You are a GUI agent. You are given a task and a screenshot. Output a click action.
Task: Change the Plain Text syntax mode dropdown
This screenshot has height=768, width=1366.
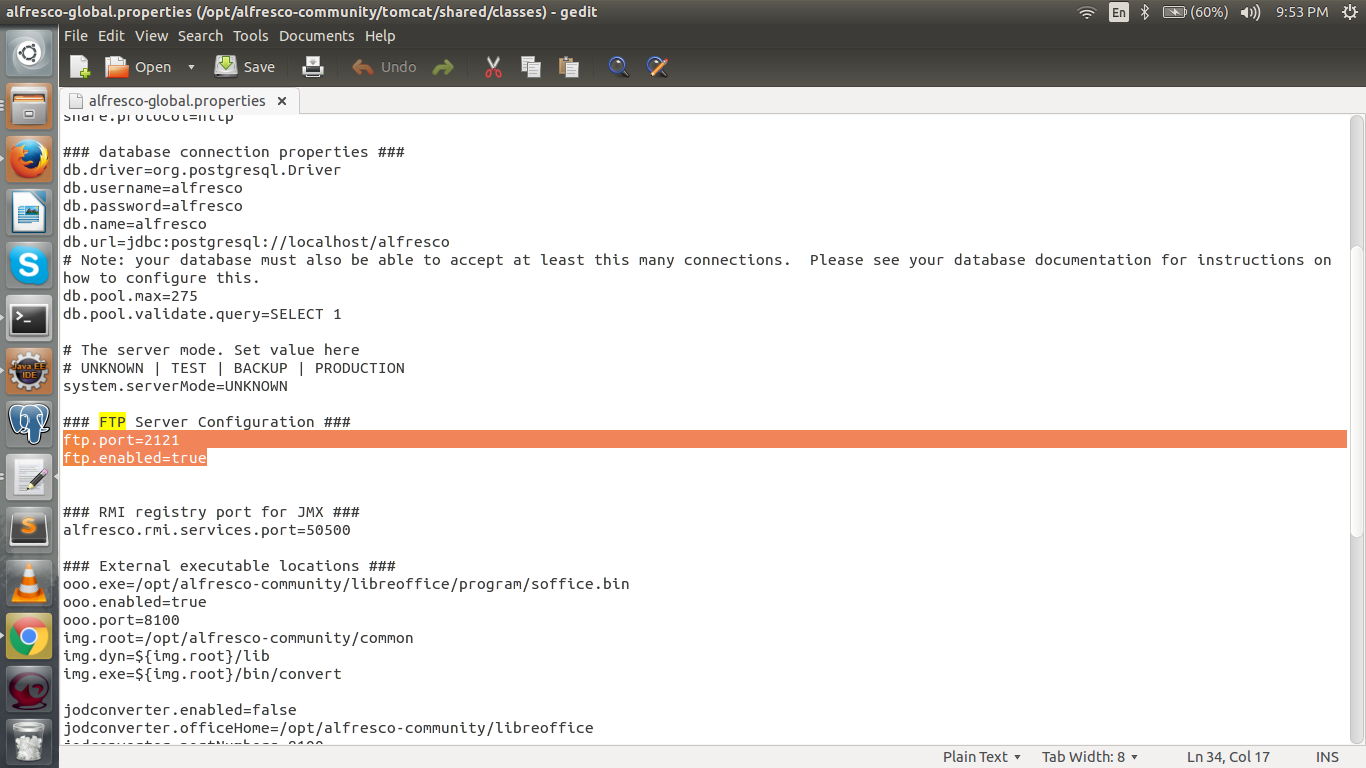[x=982, y=757]
